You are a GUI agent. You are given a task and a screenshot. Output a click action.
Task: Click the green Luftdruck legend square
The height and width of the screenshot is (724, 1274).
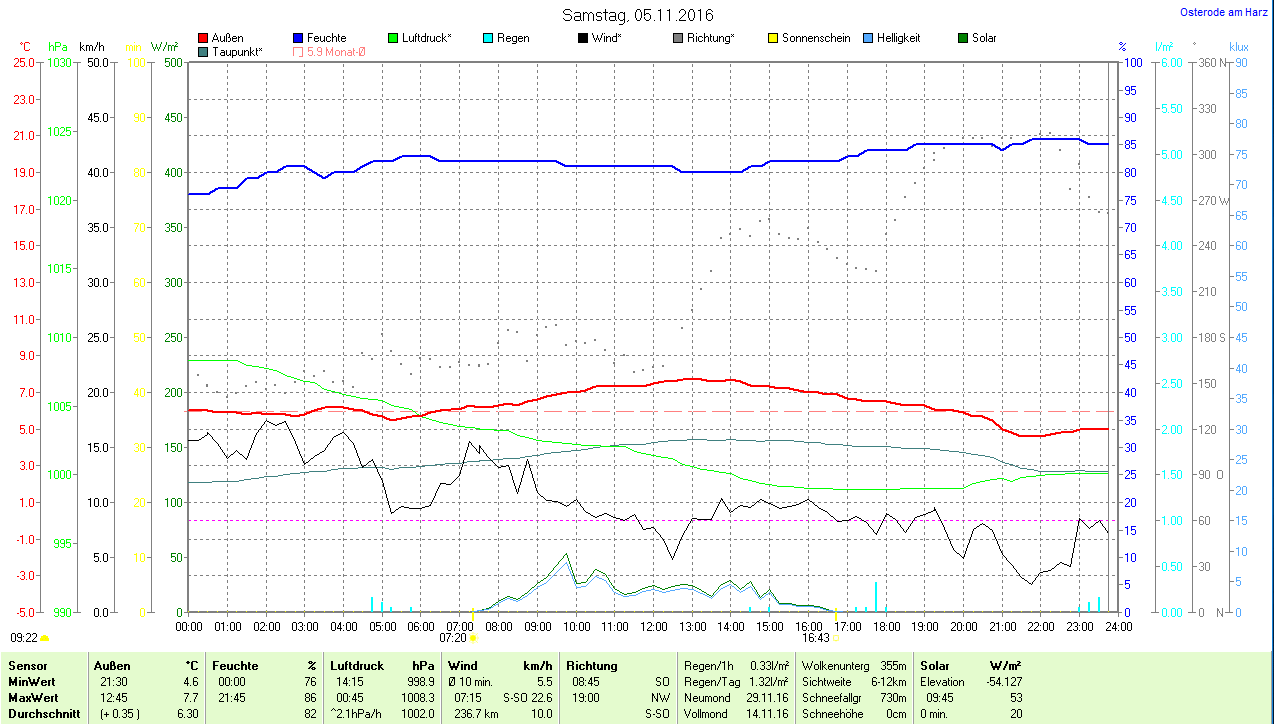(x=393, y=38)
